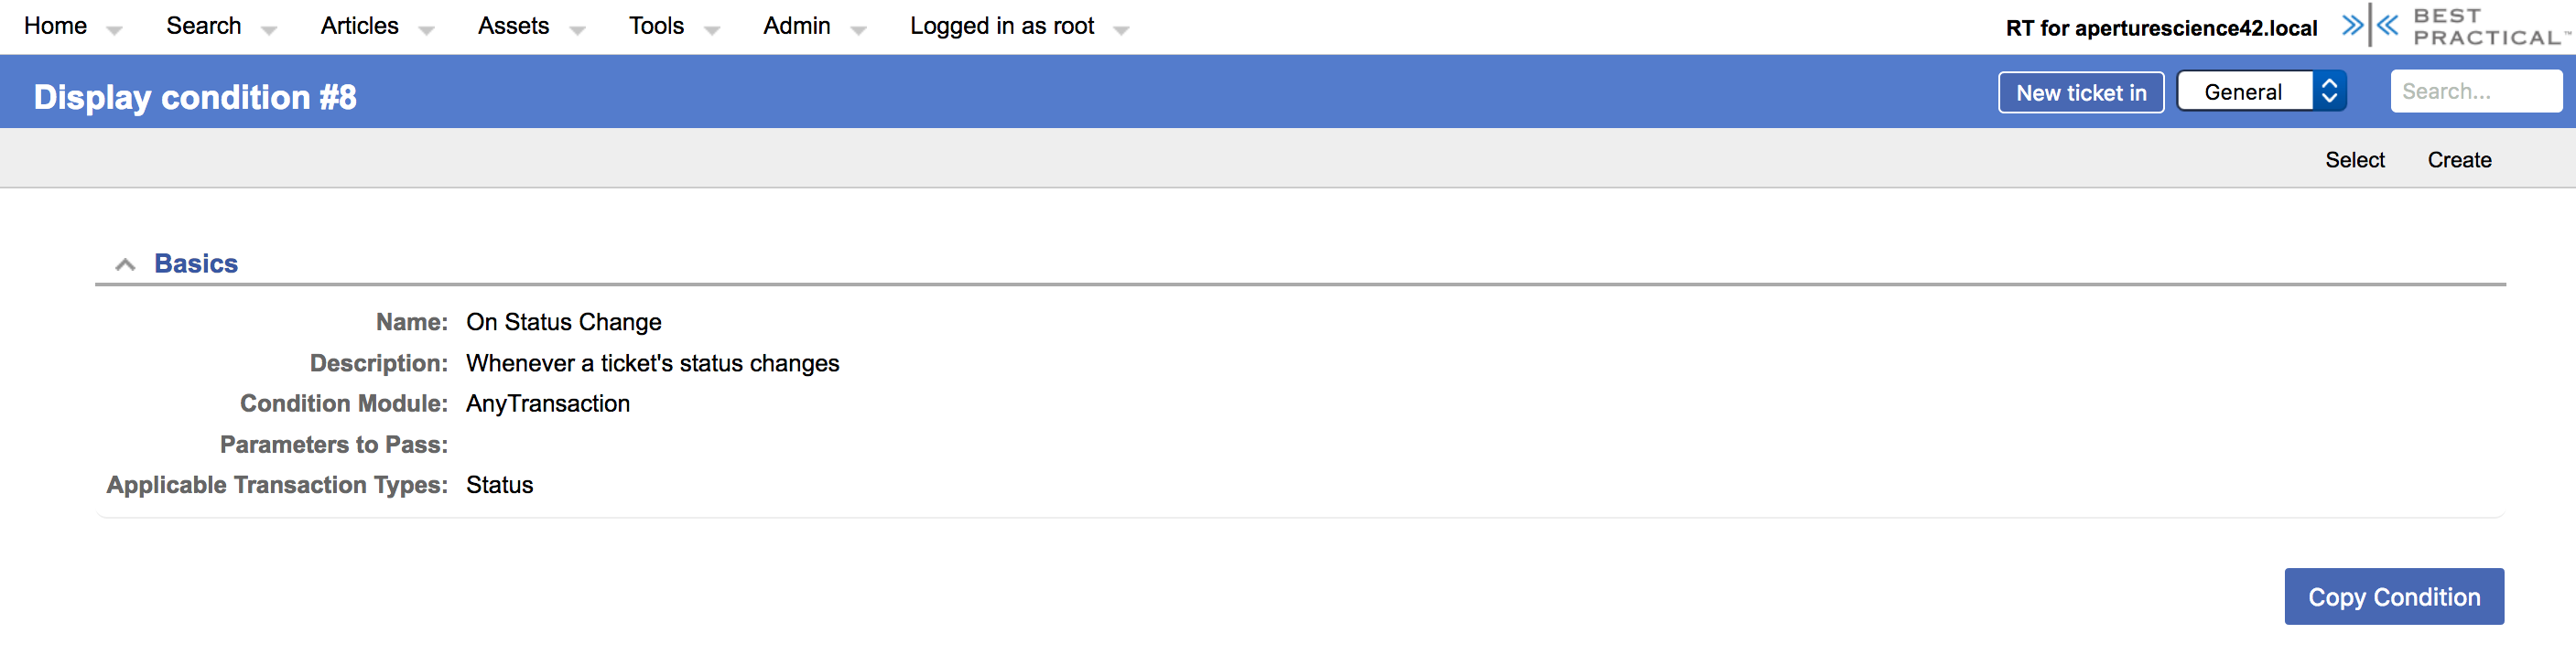Image resolution: width=2576 pixels, height=655 pixels.
Task: Focus the Search... input field
Action: click(2475, 91)
